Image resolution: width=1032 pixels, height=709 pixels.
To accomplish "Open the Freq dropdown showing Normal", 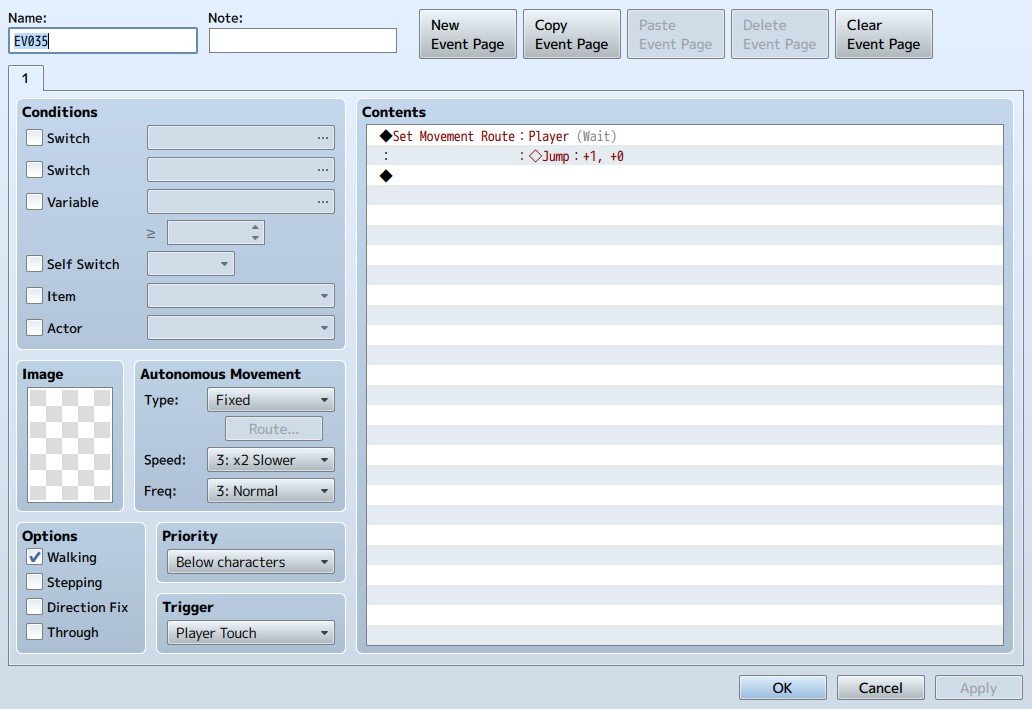I will click(271, 490).
